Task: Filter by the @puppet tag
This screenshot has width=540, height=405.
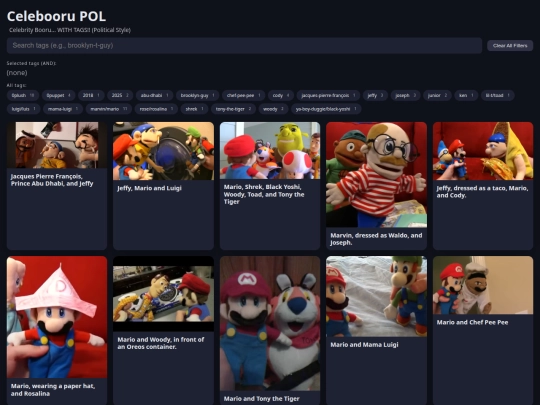Action: [x=59, y=95]
